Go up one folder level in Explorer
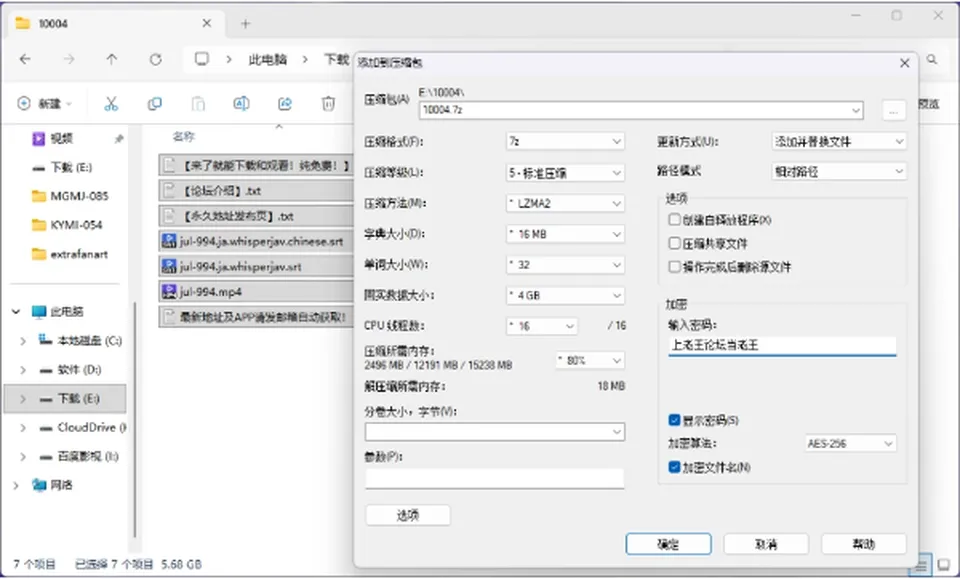 tap(111, 59)
